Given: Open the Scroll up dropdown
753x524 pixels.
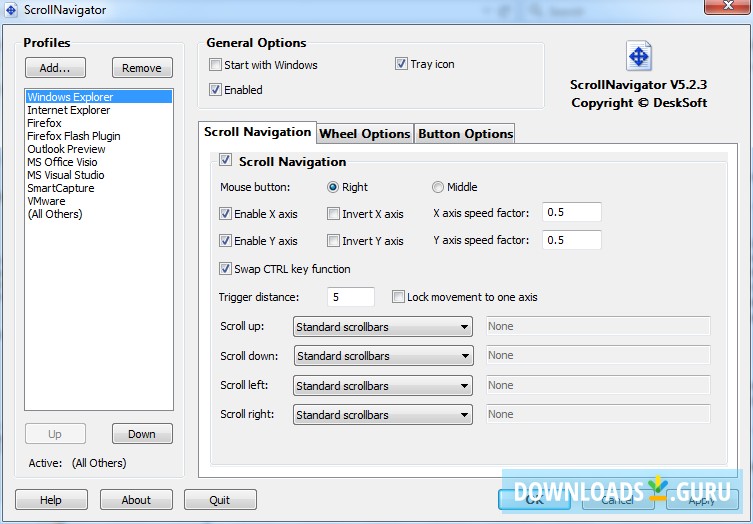Looking at the screenshot, I should coord(383,327).
